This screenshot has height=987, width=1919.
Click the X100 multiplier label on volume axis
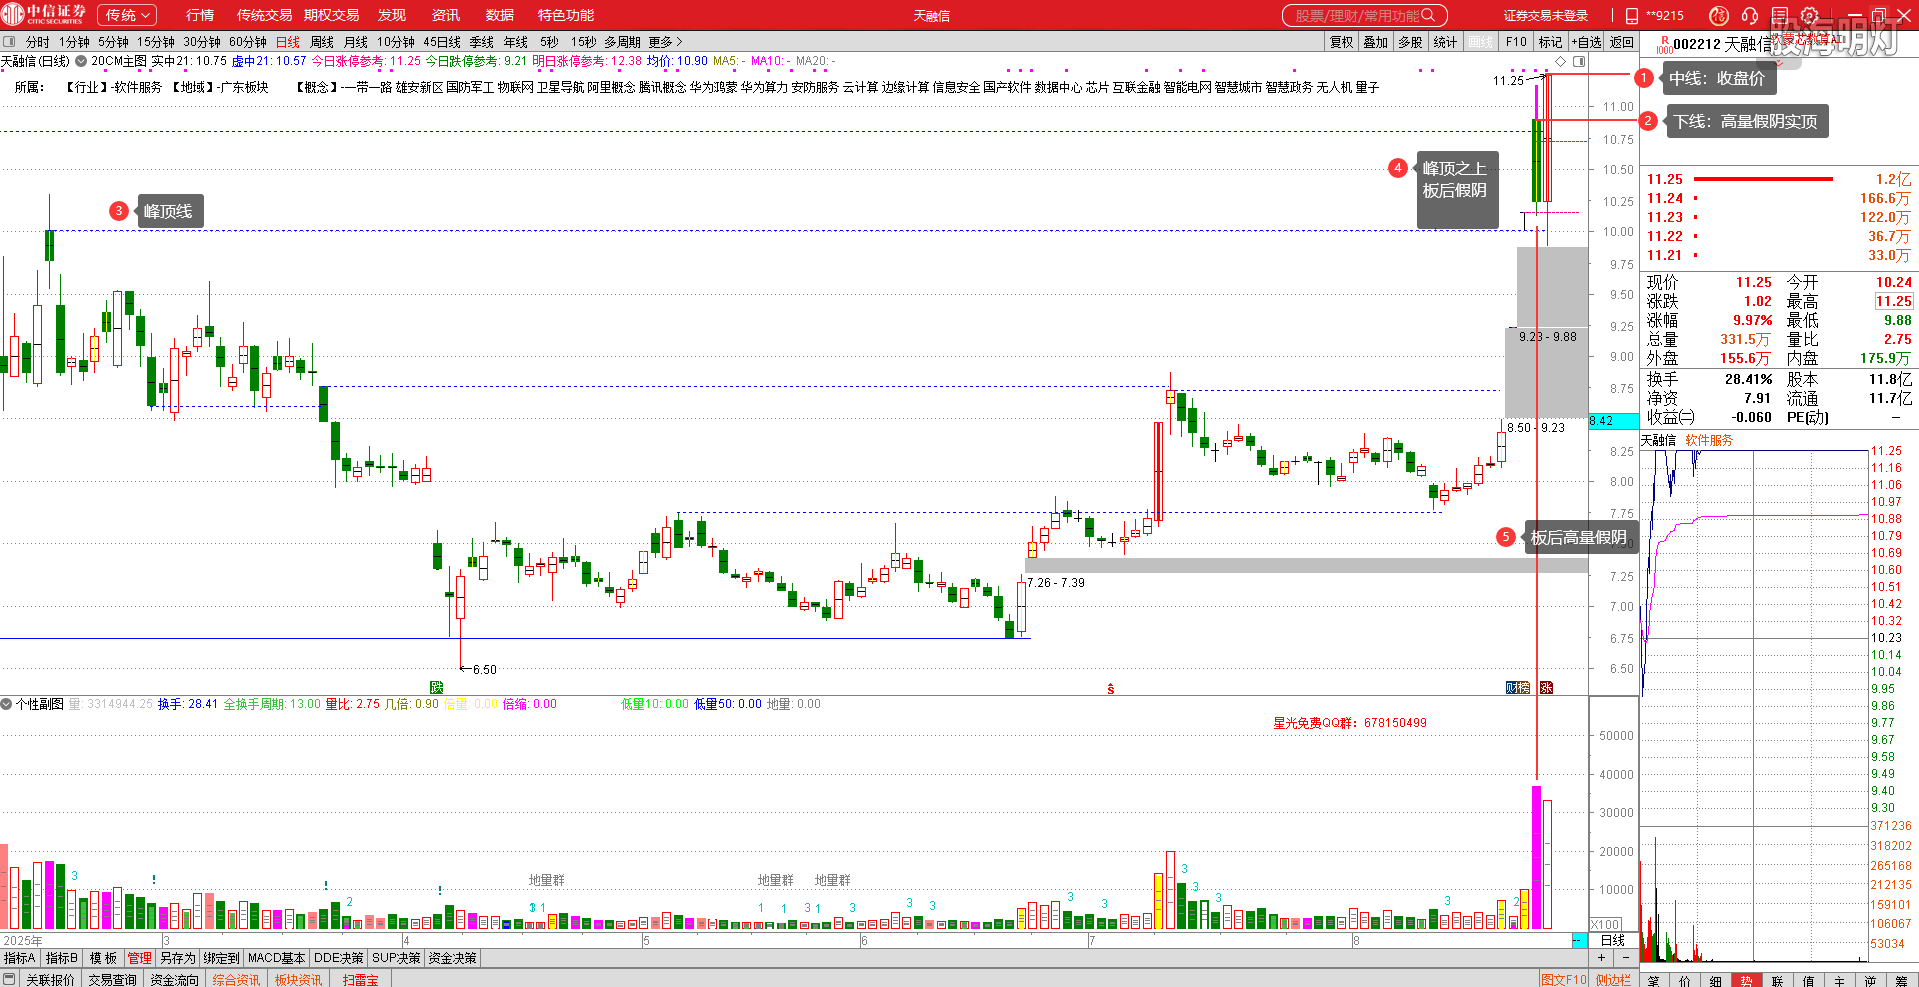(x=1606, y=924)
